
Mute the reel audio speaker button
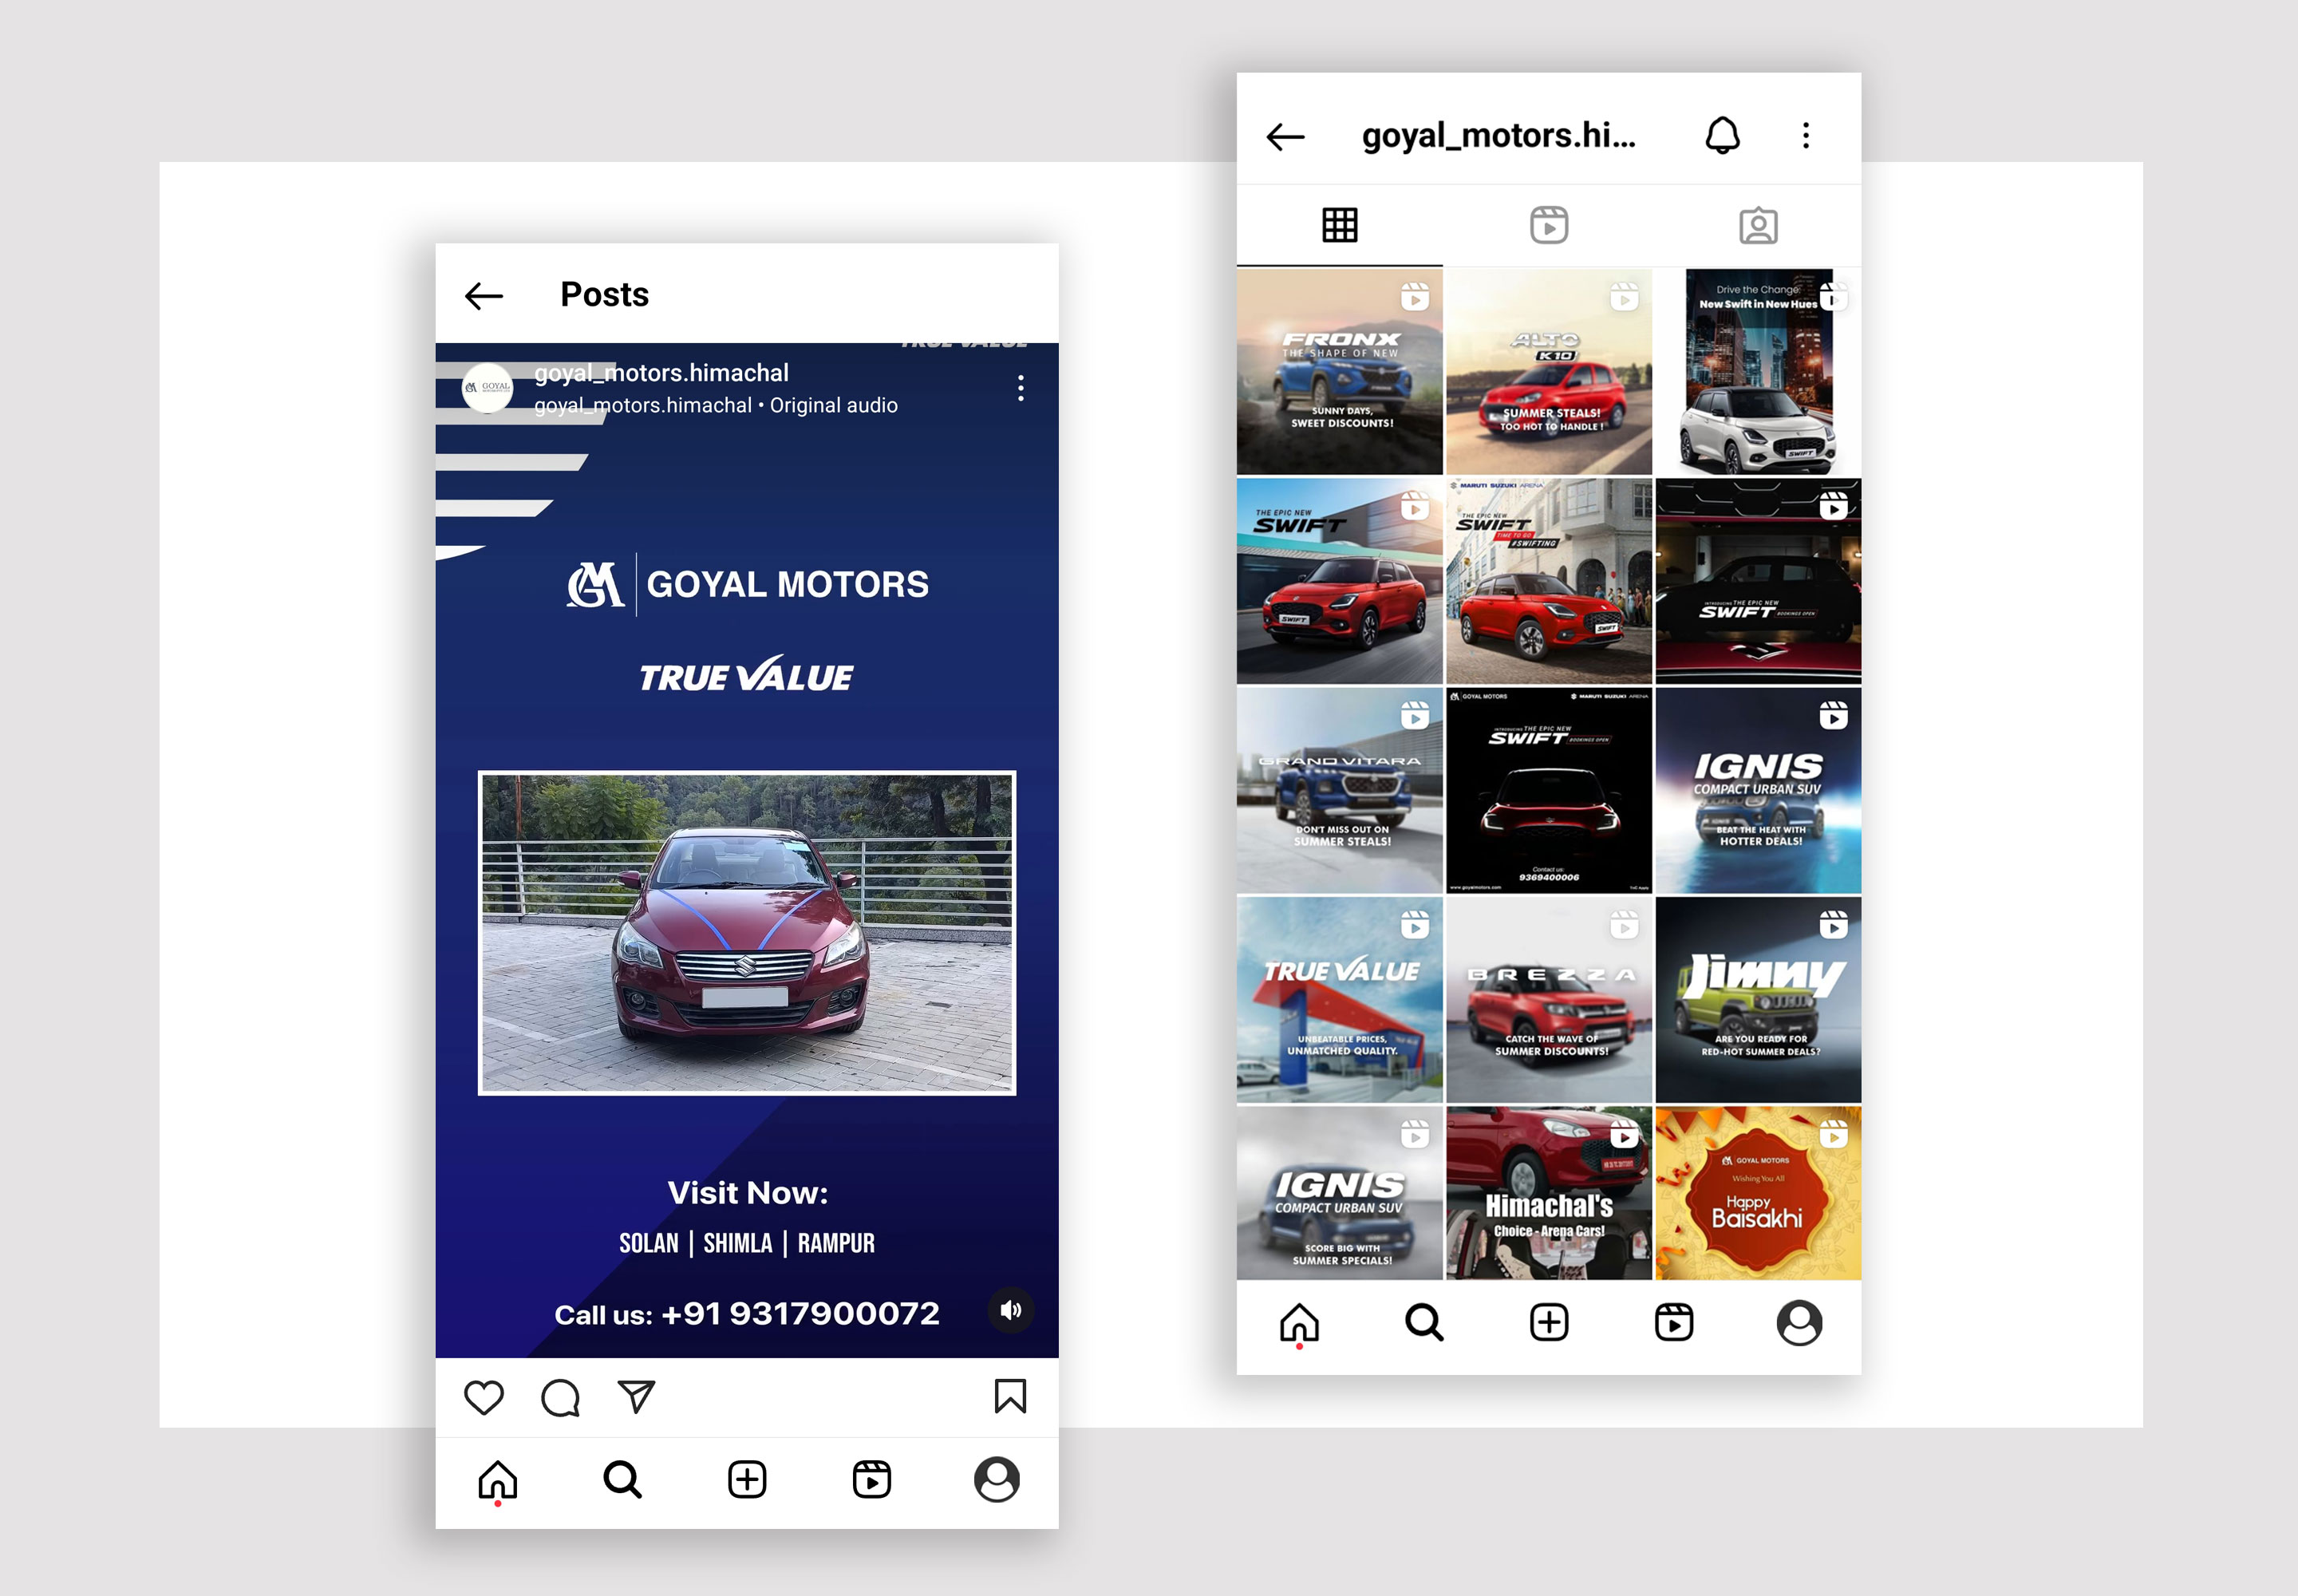[x=1011, y=1310]
